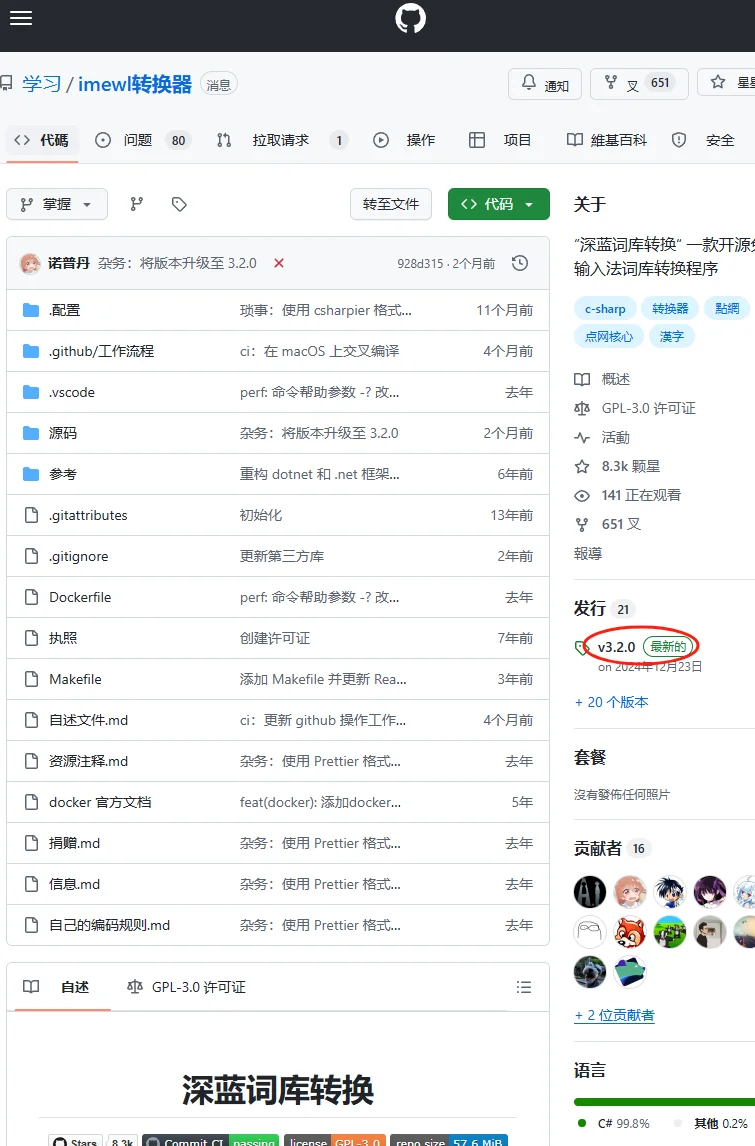Open sidebar GPL-3.0 许可证 link
Screen dimensions: 755x1146
click(x=635, y=408)
